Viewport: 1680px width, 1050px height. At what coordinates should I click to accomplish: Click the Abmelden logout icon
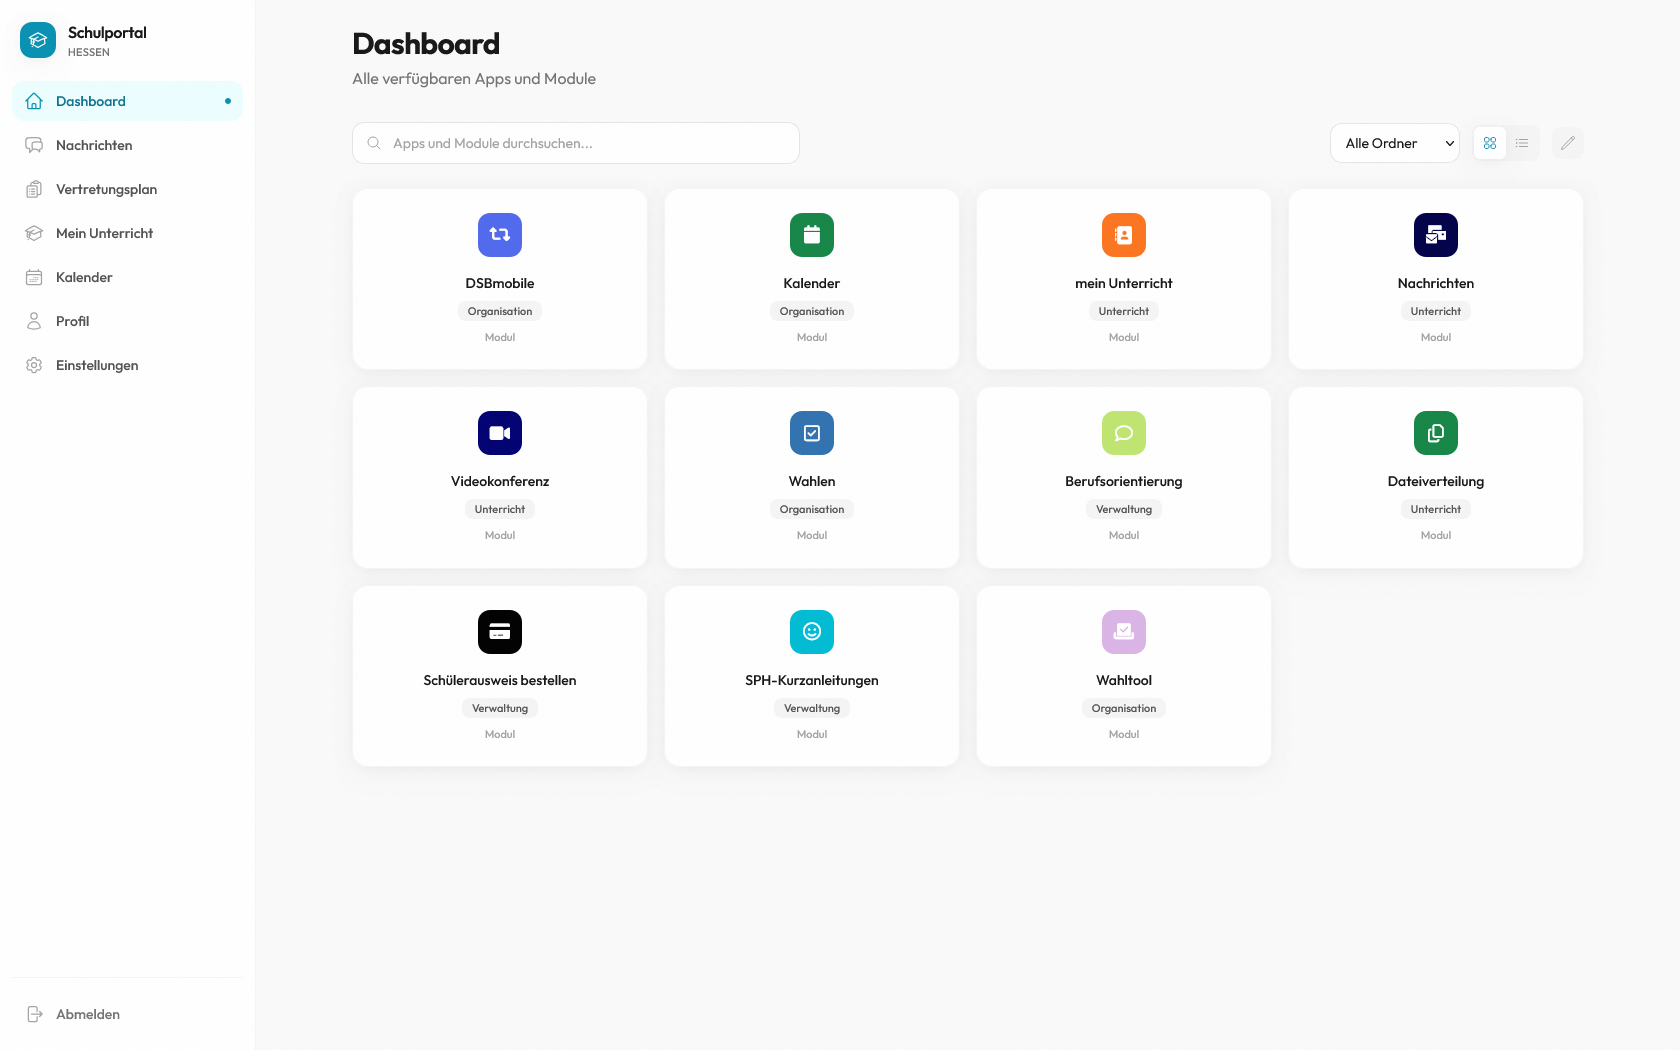[x=34, y=1014]
